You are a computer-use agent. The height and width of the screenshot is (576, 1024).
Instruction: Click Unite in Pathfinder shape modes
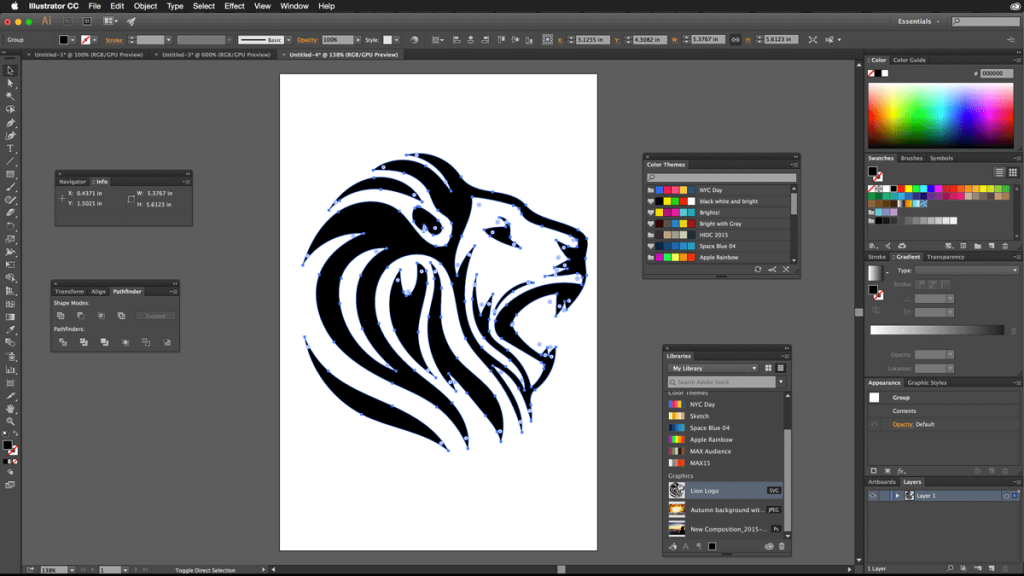[x=61, y=316]
